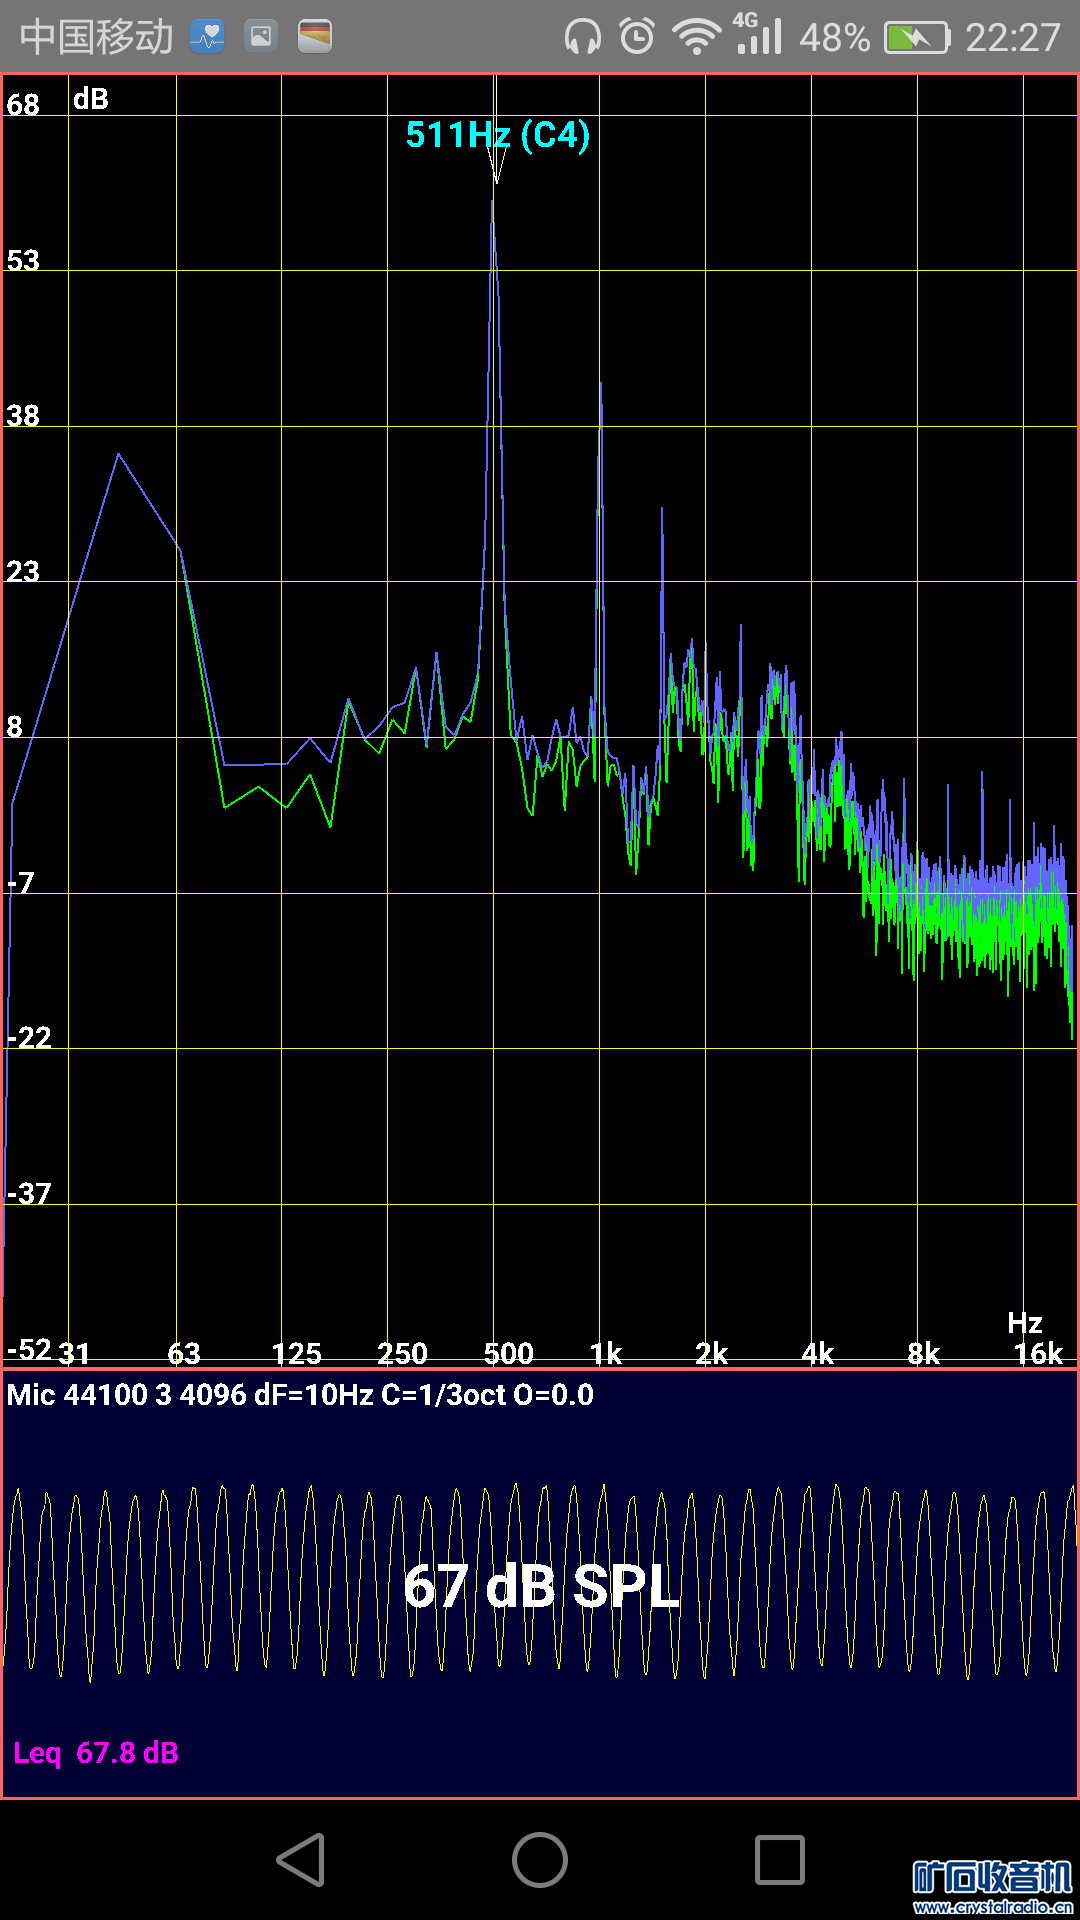Tap the 4G cellular signal icon
Screen dimensions: 1080x1920
(757, 34)
